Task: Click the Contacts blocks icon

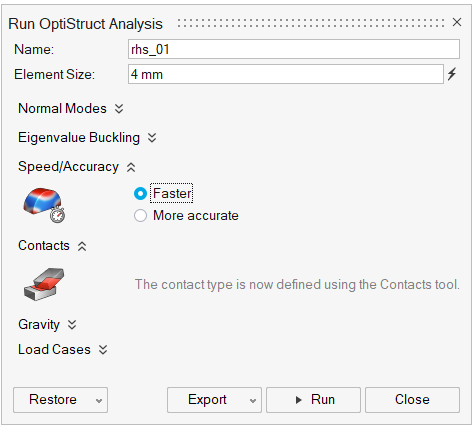Action: [x=44, y=284]
